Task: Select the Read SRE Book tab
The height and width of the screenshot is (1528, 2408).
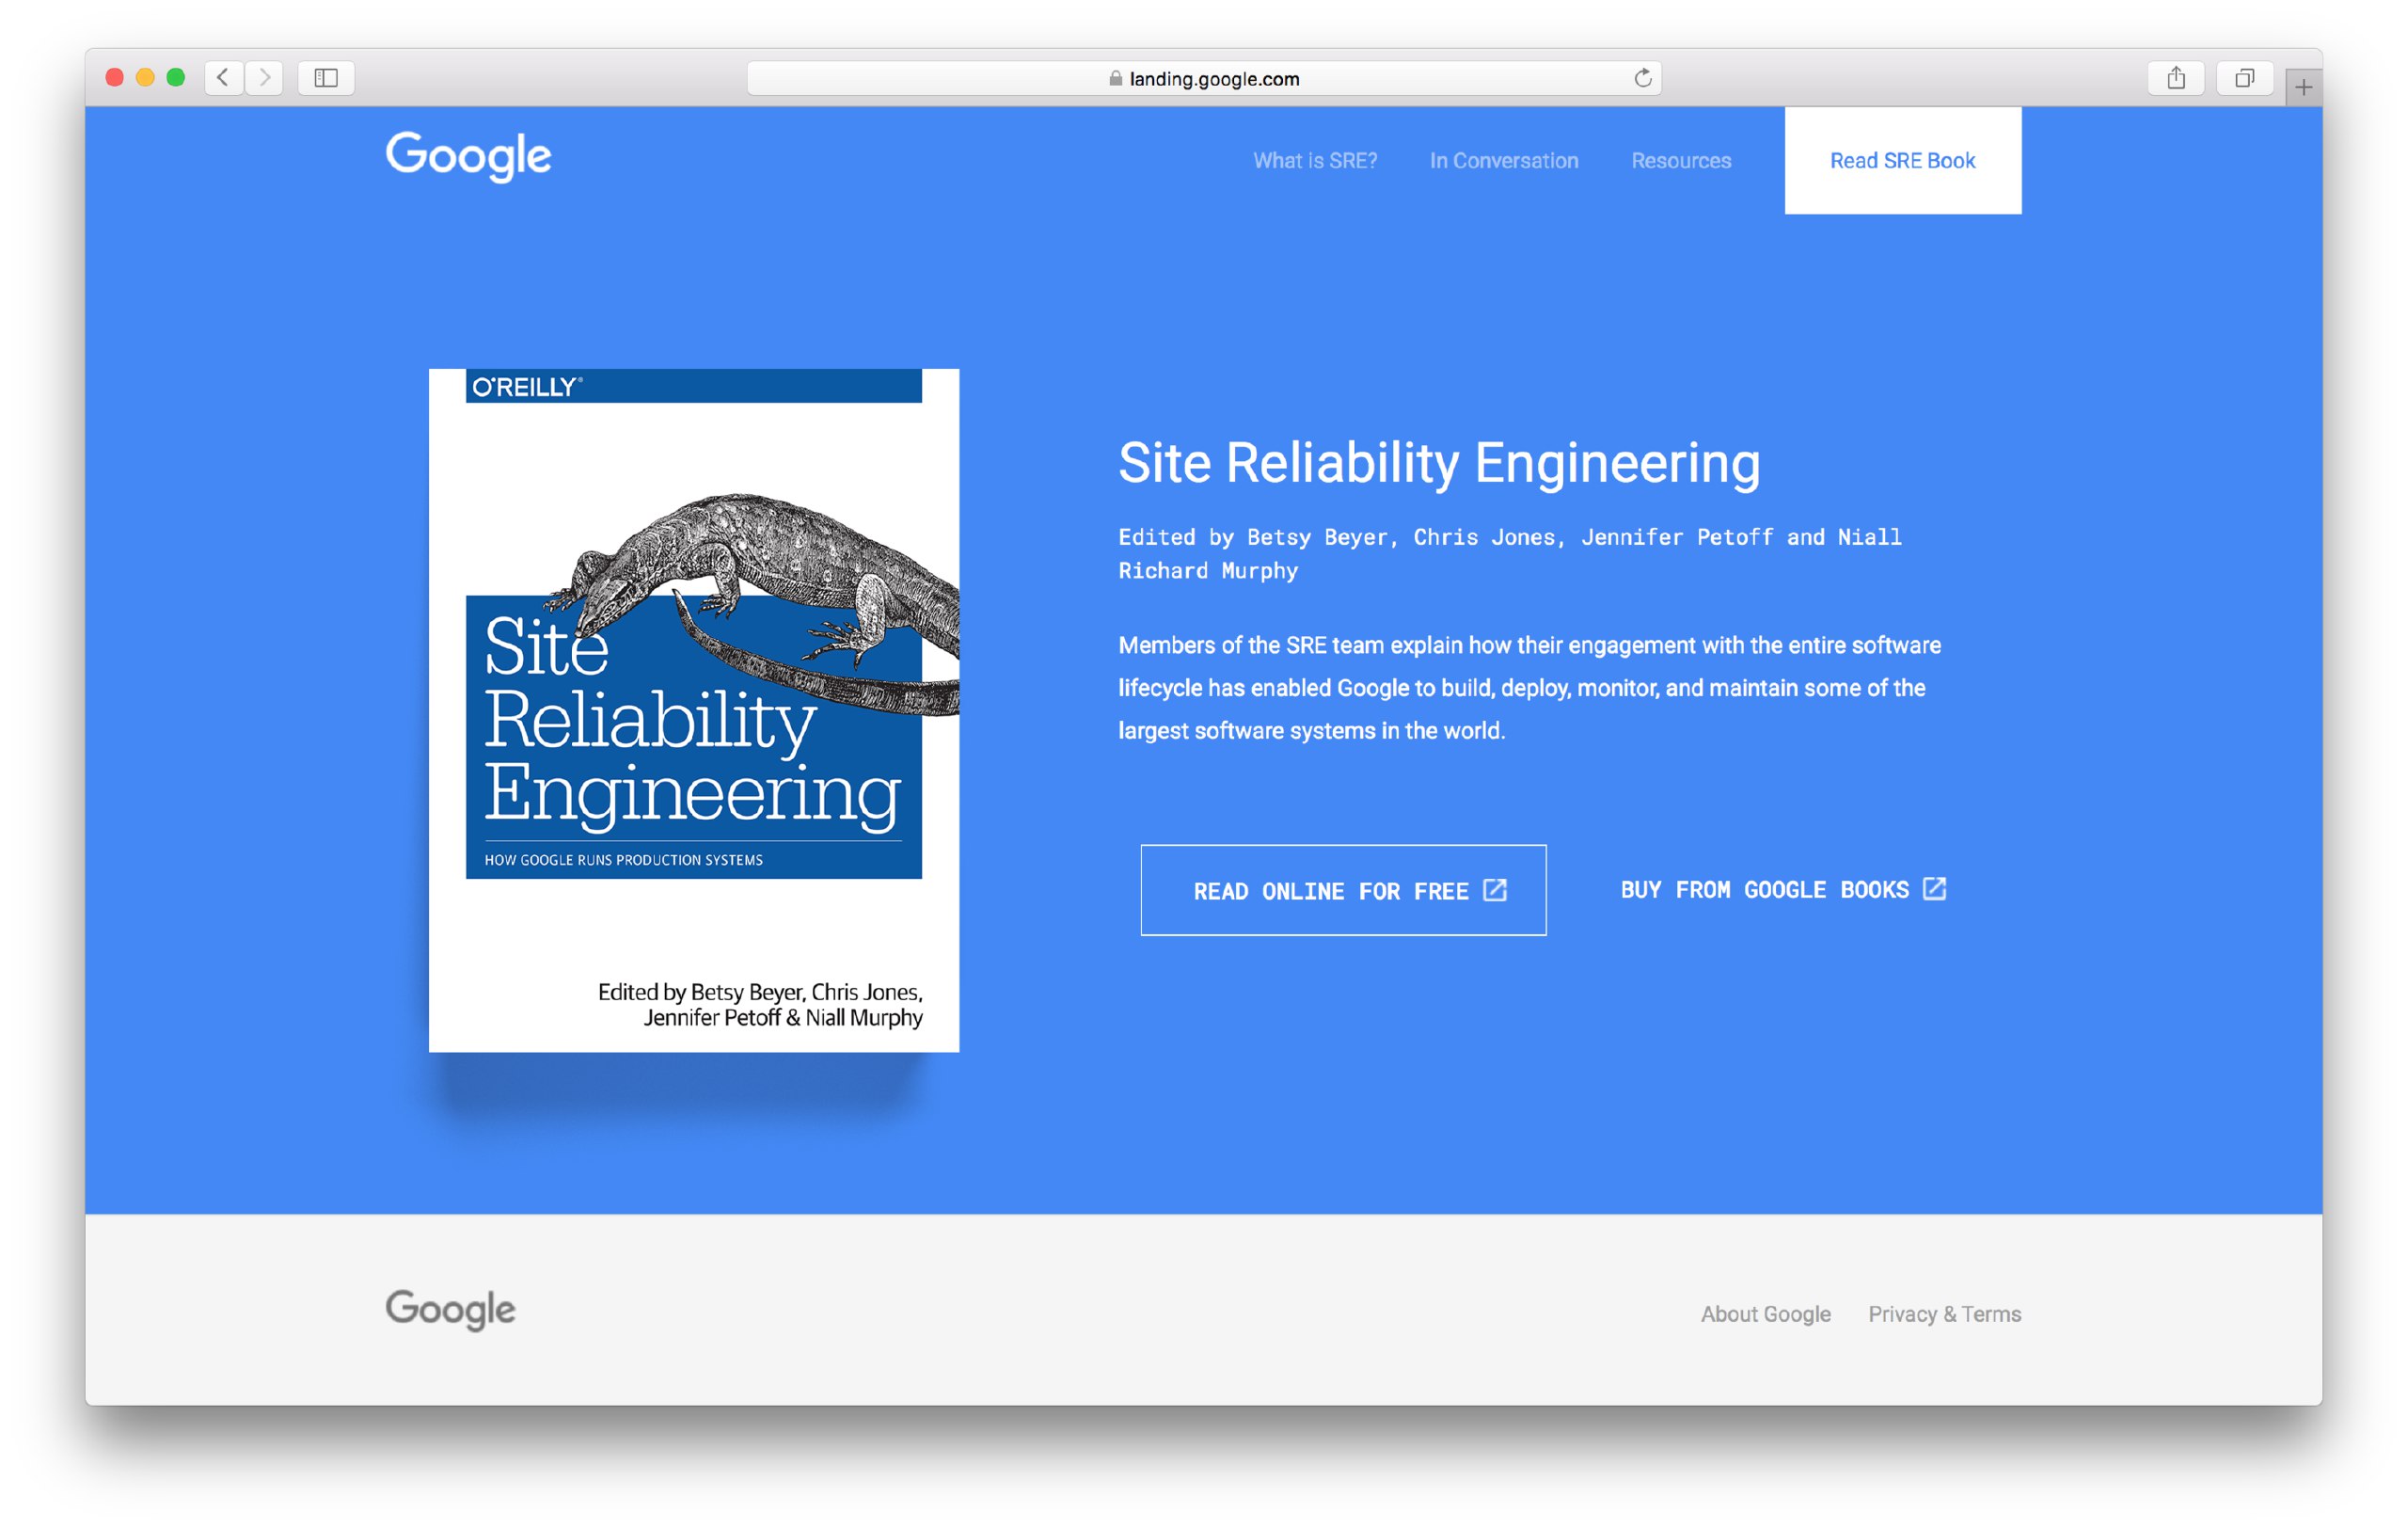Action: [x=1902, y=161]
